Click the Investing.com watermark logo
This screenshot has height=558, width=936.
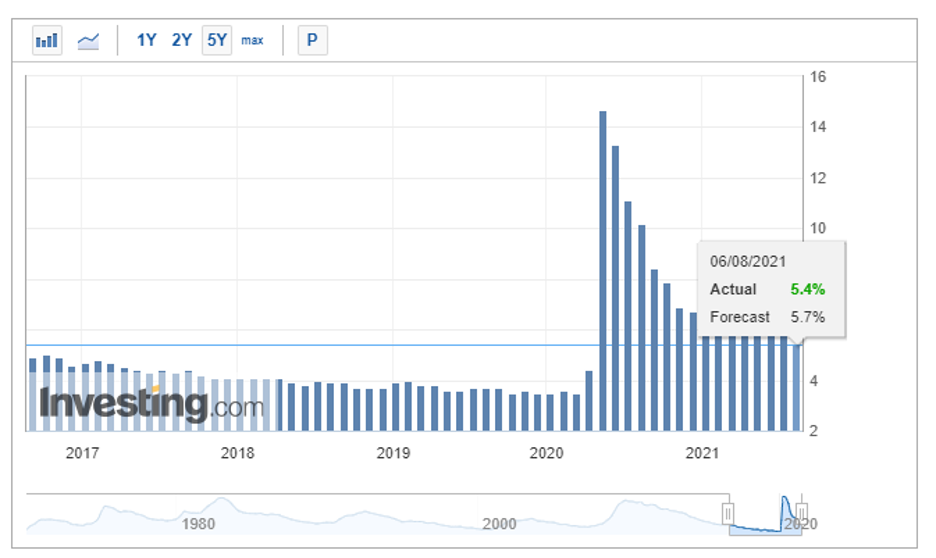point(151,405)
